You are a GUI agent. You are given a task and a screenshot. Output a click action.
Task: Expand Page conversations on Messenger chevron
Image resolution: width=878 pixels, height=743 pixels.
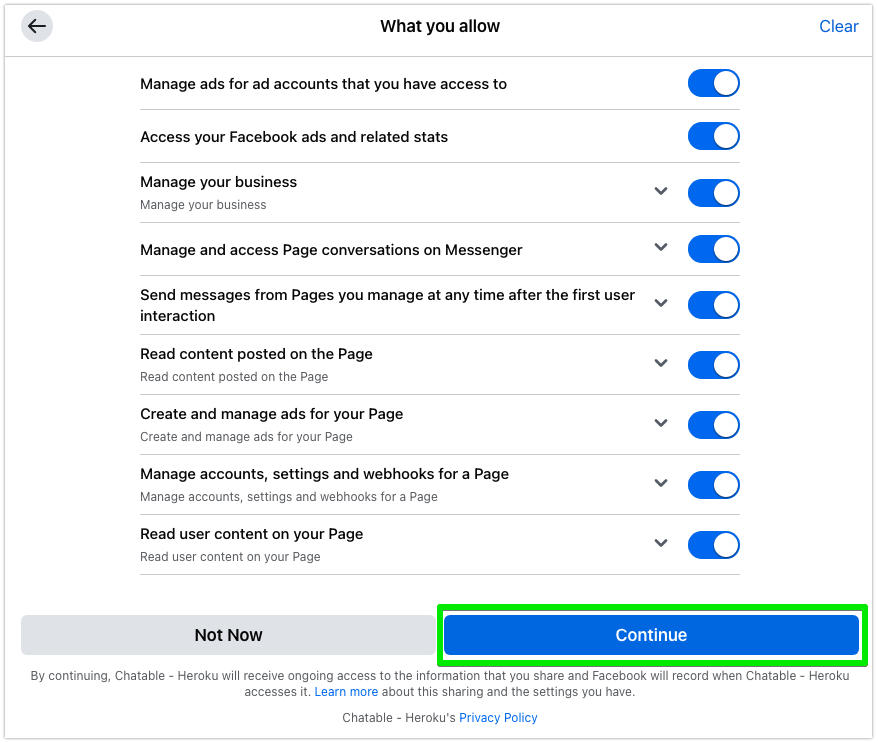(660, 247)
